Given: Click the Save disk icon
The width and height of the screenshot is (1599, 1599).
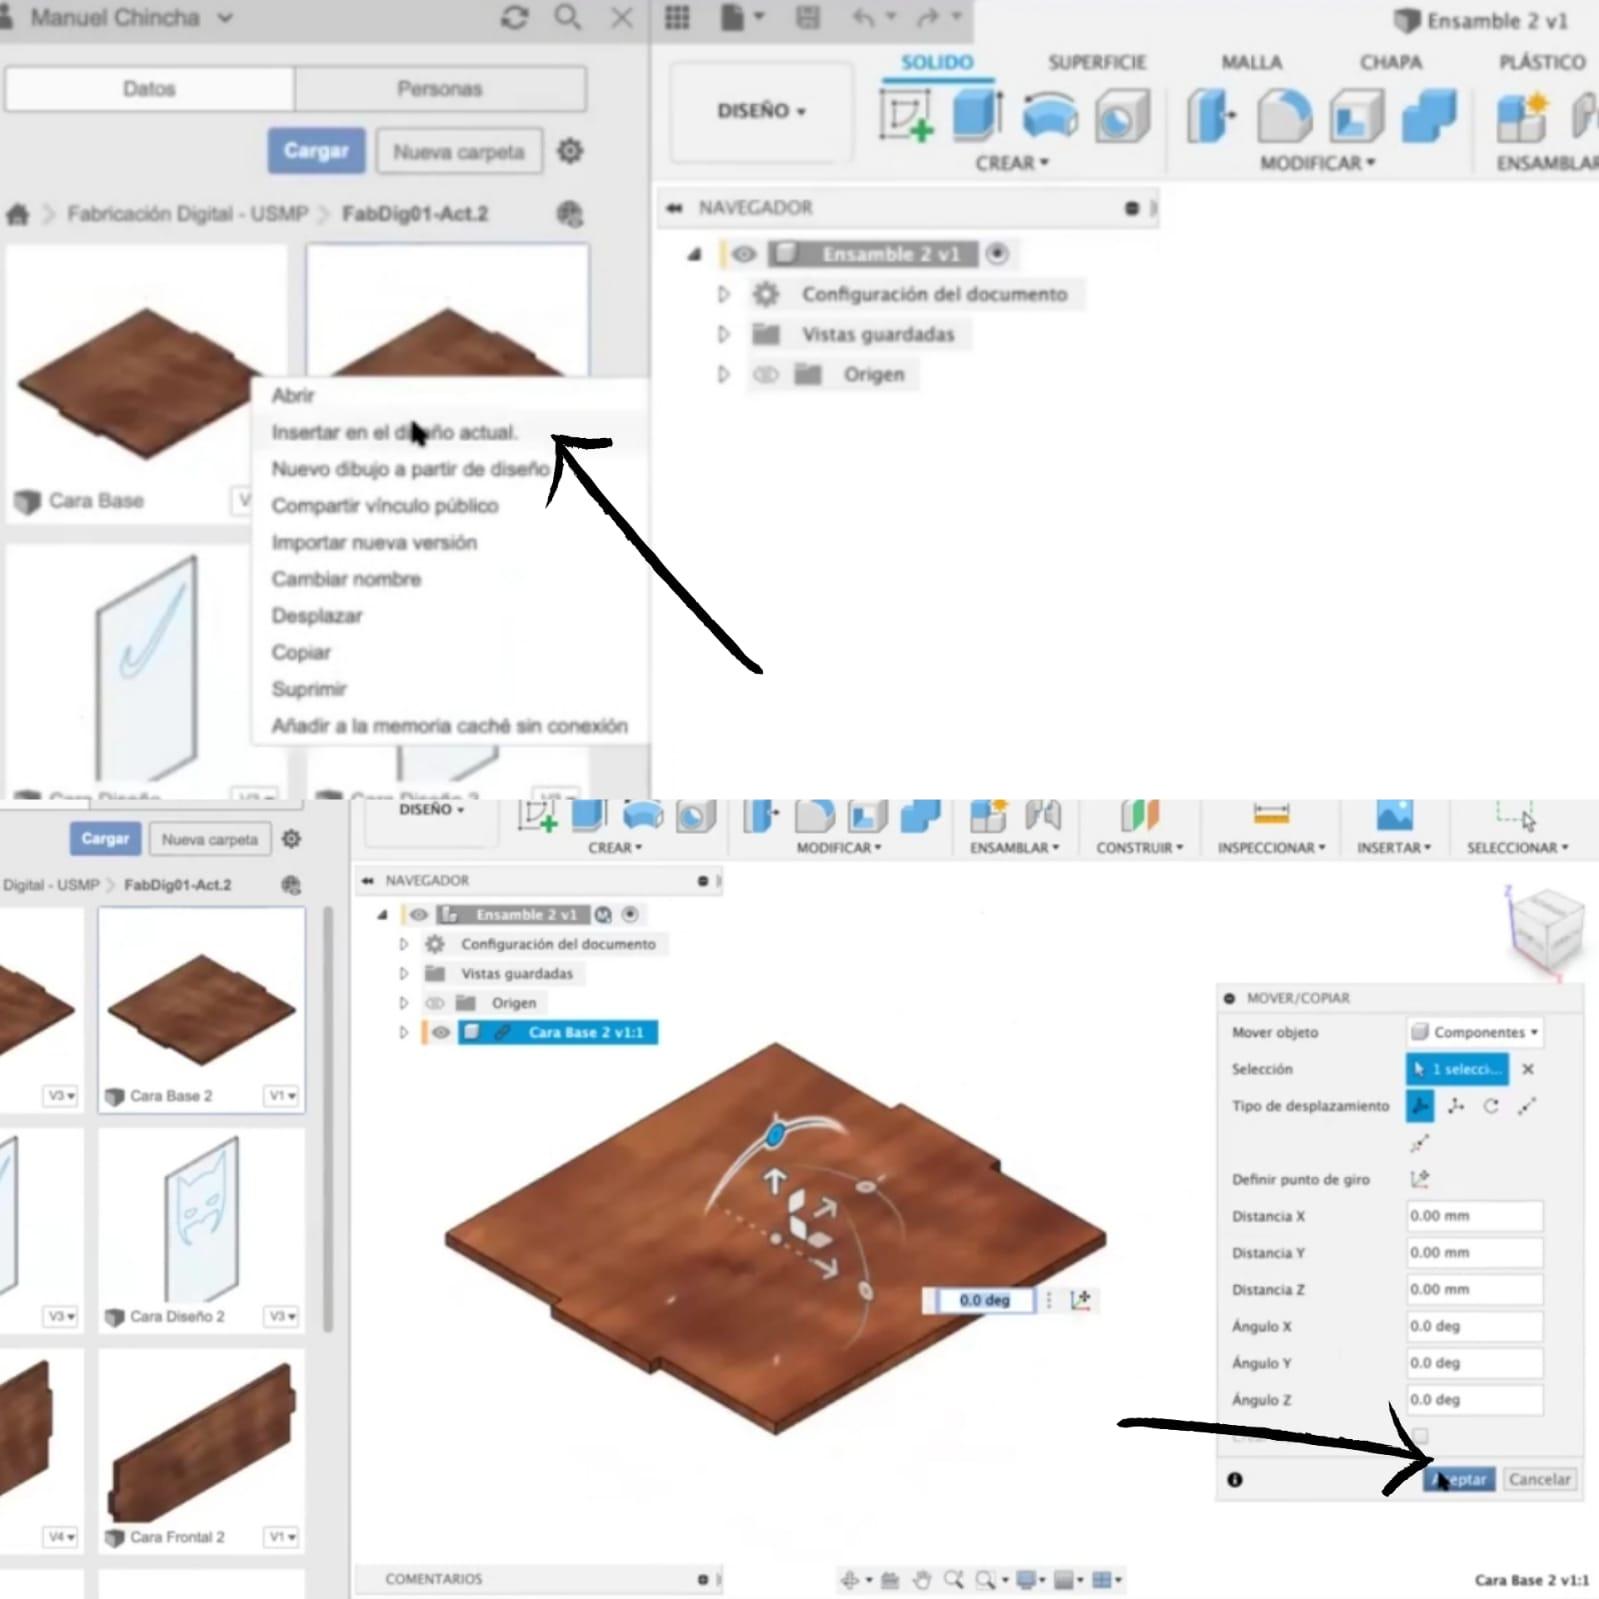Looking at the screenshot, I should click(807, 17).
